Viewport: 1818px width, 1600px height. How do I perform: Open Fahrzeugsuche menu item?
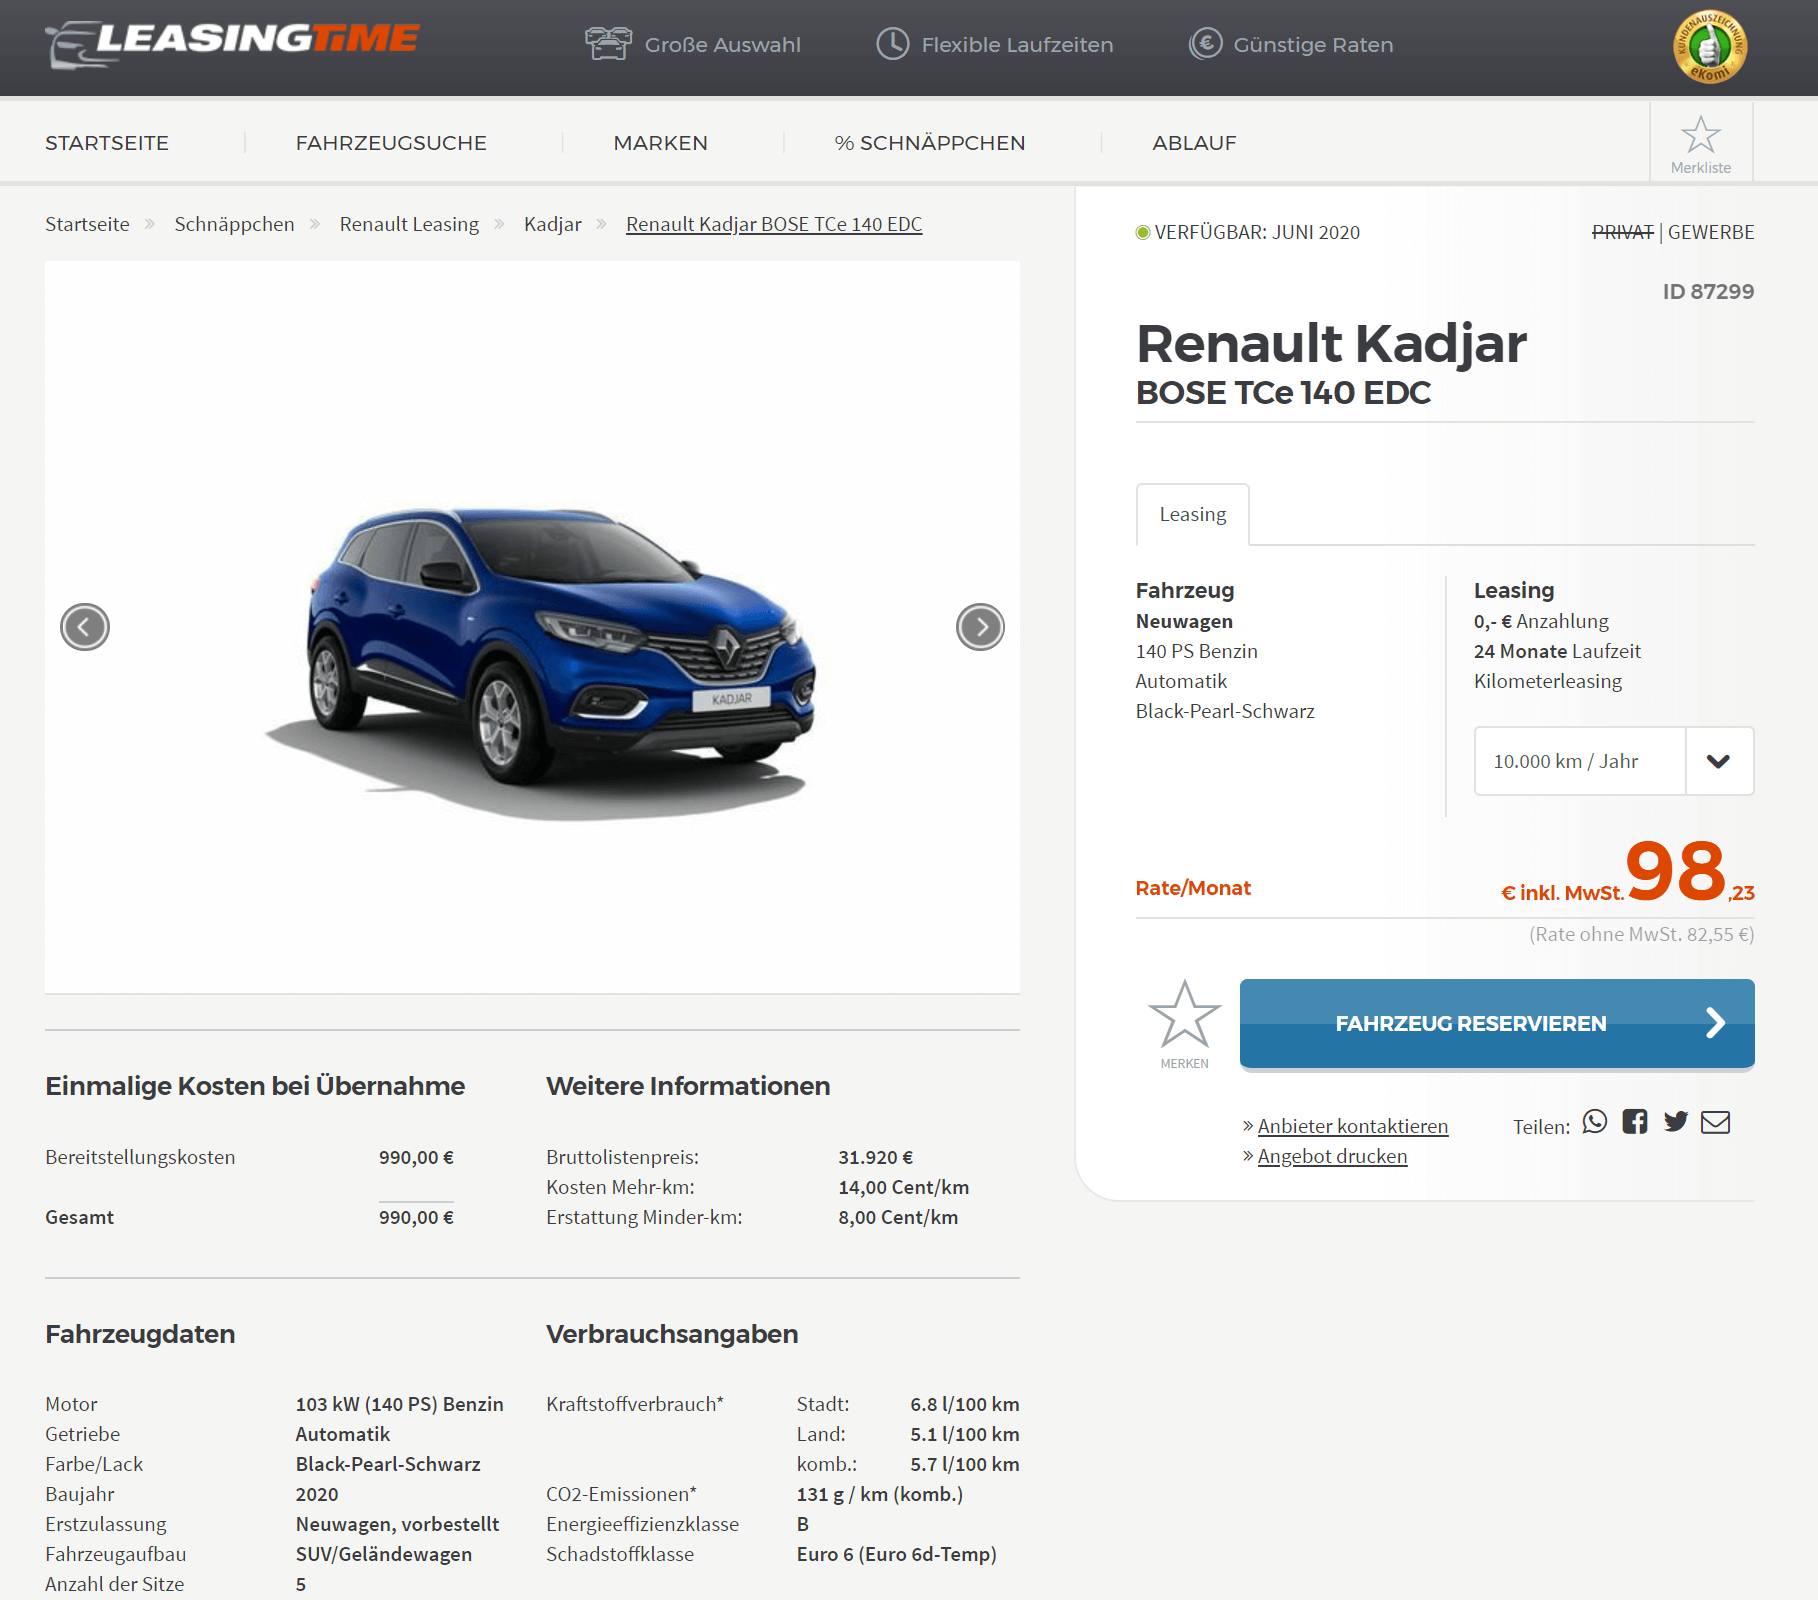pyautogui.click(x=391, y=143)
